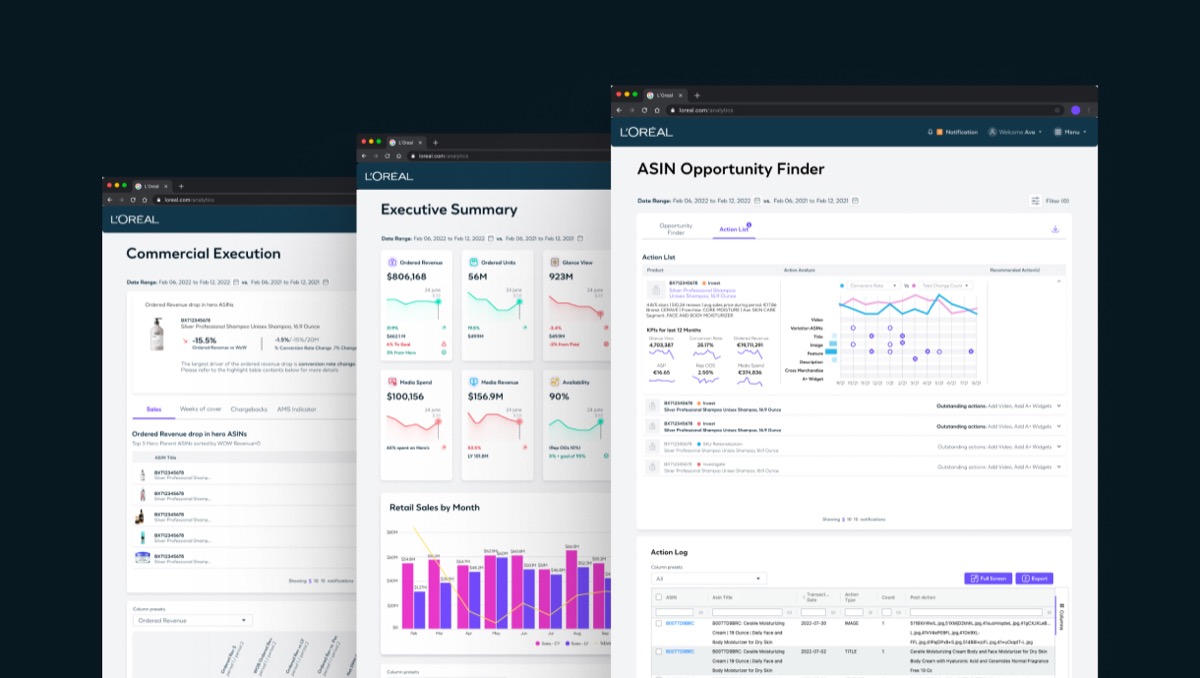
Task: Click the Sales - CY legend swatch in Retail Sales chart
Action: 539,643
